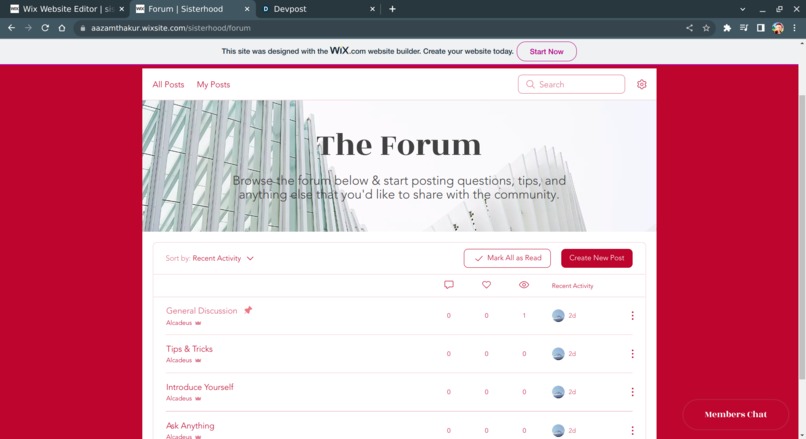This screenshot has height=439, width=806.
Task: Open the Members Chat button
Action: [736, 414]
